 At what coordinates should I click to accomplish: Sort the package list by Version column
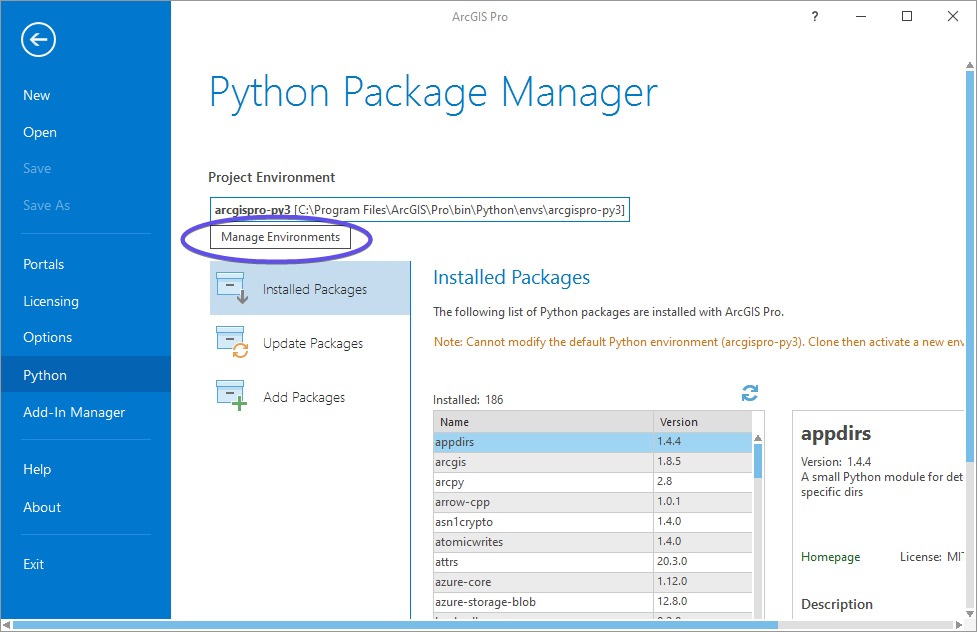point(703,422)
